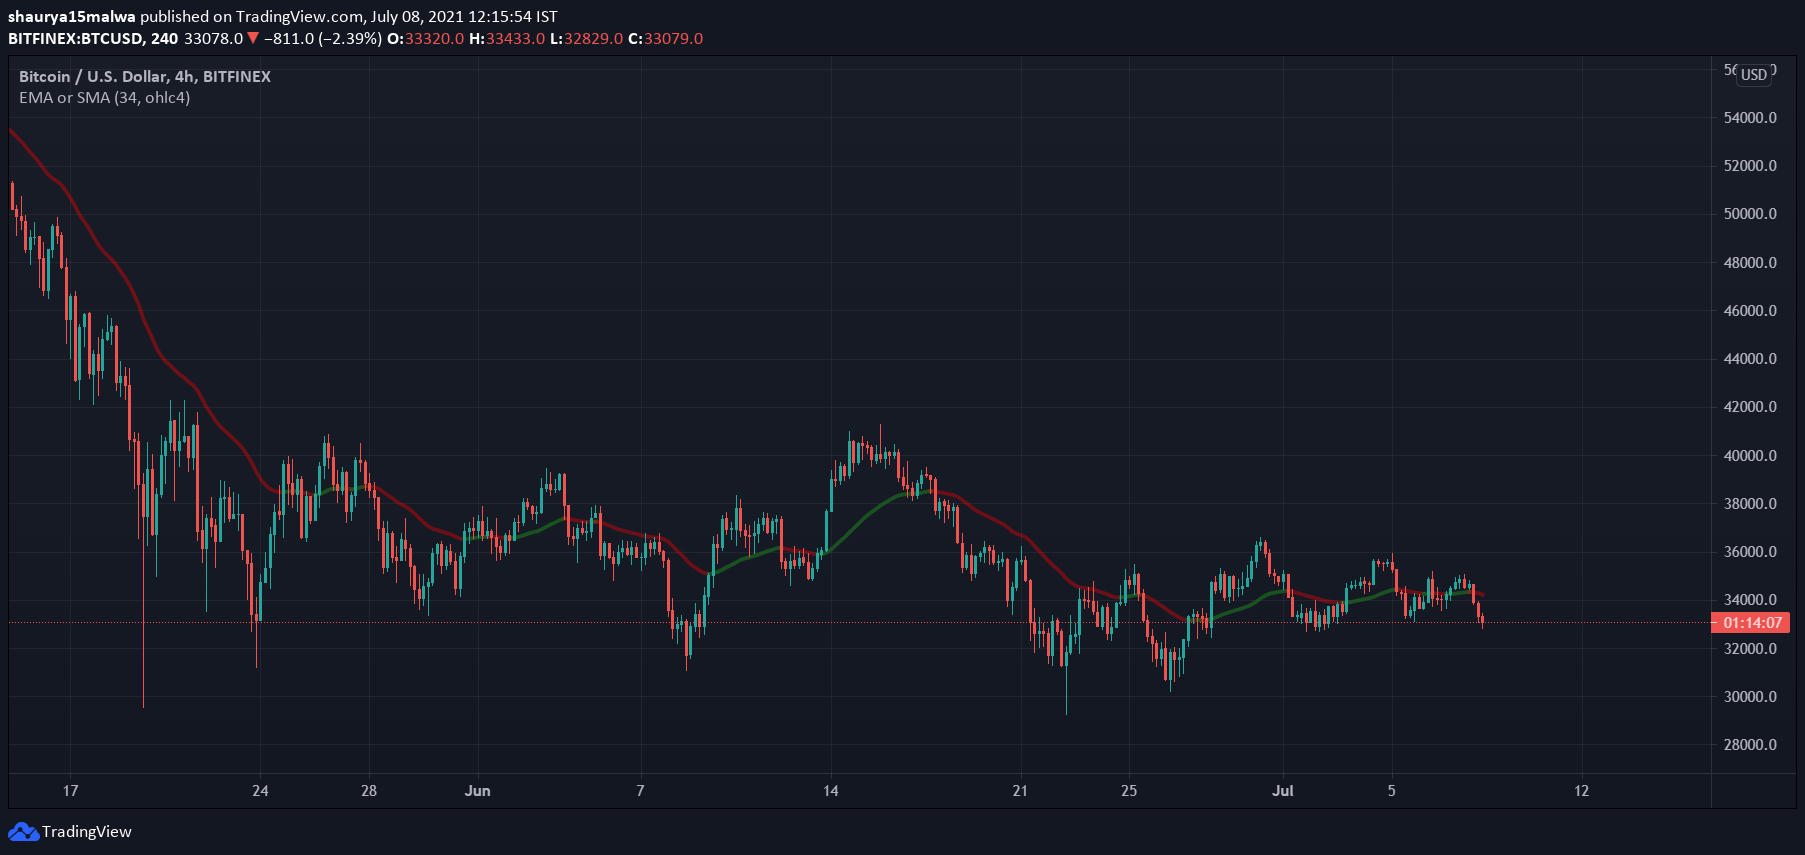Click the '21' date on time axis
The image size is (1805, 855).
[x=1020, y=791]
